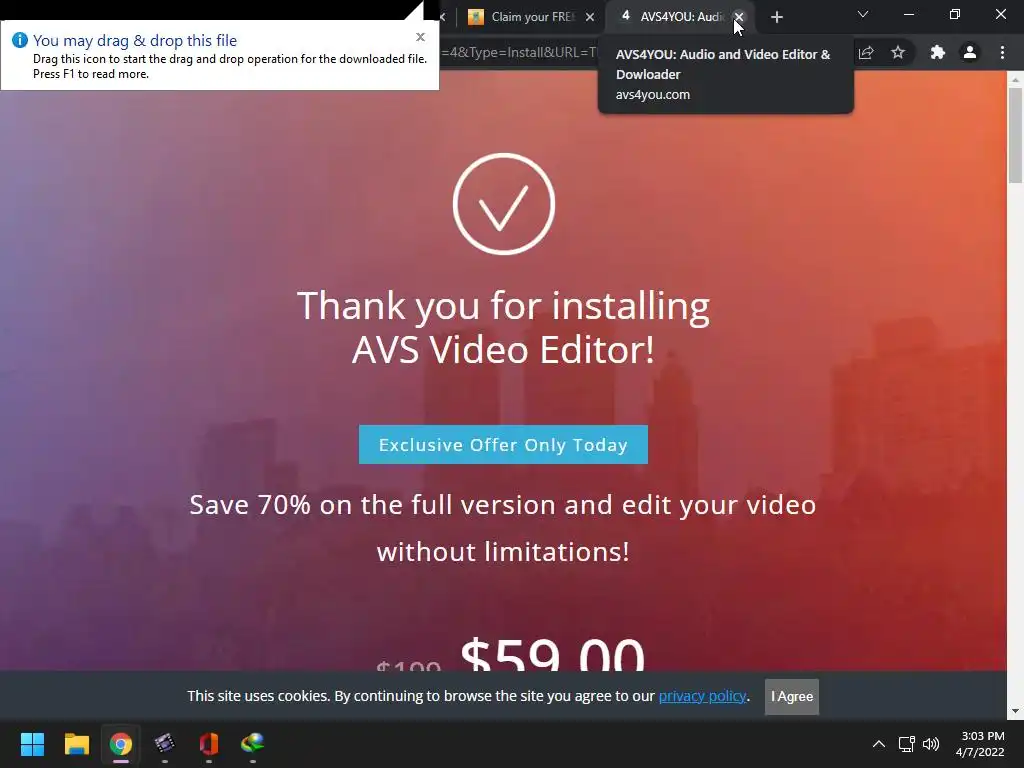Select the AVS4YOU: Audio tab
Viewport: 1024px width, 768px height.
click(679, 17)
